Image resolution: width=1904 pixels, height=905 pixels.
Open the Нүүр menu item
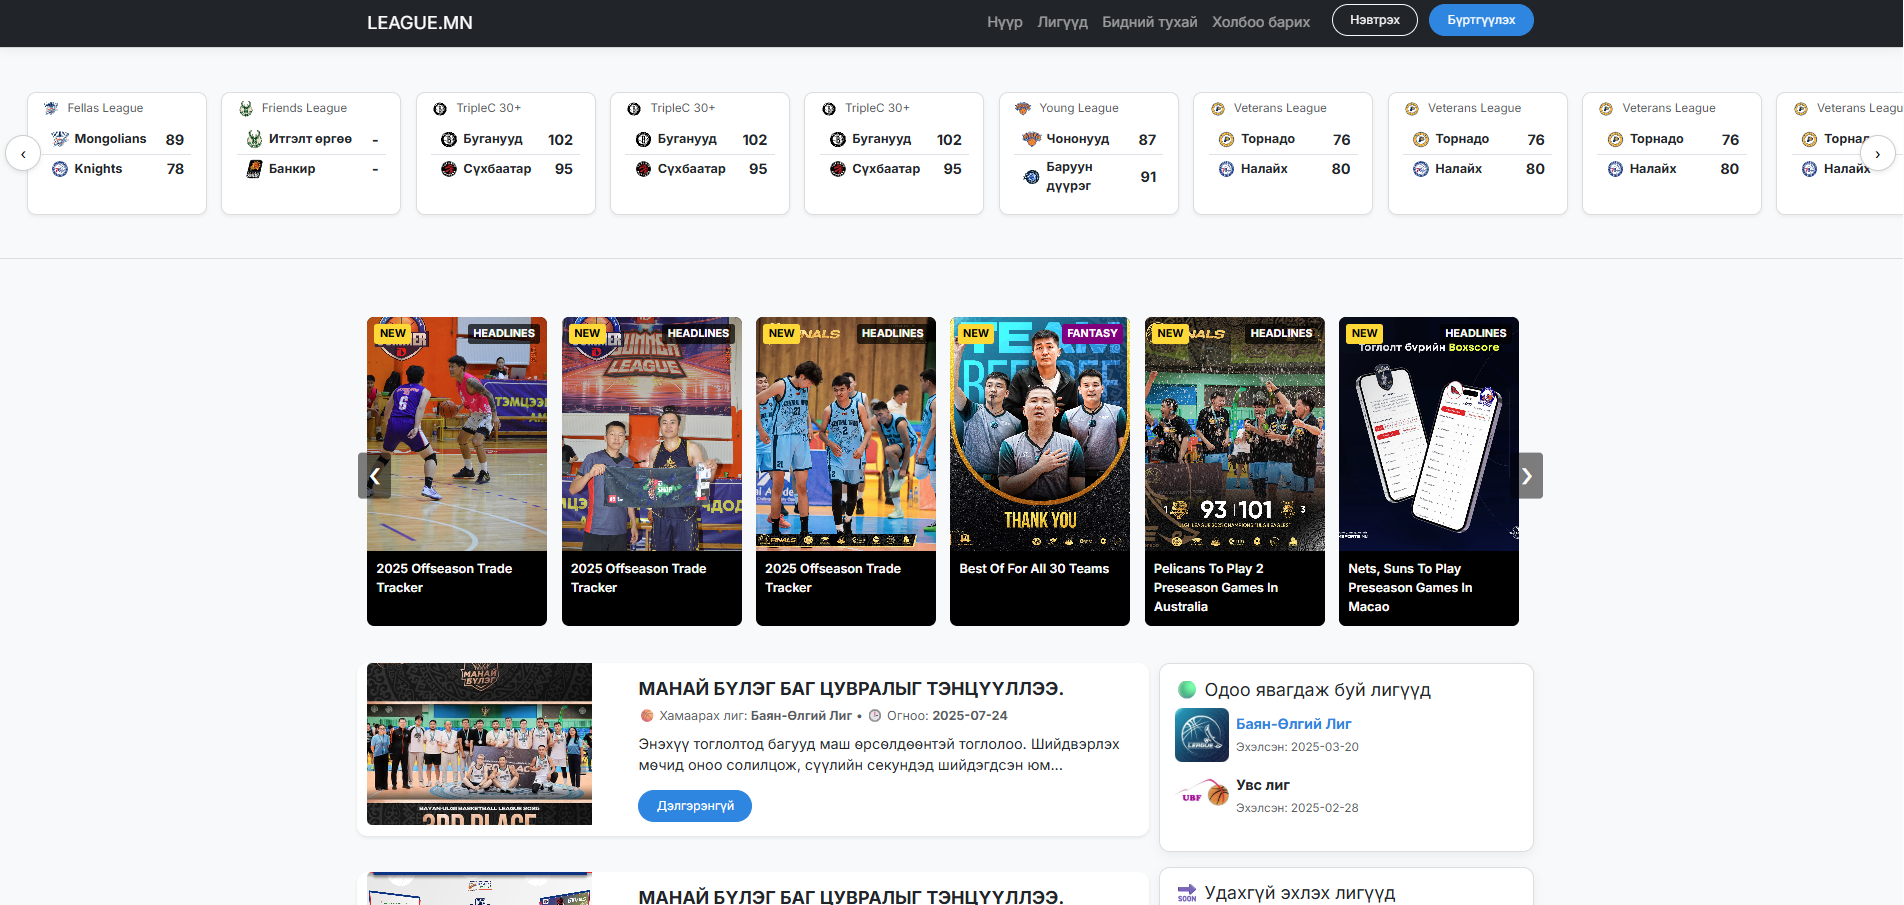pos(1004,22)
